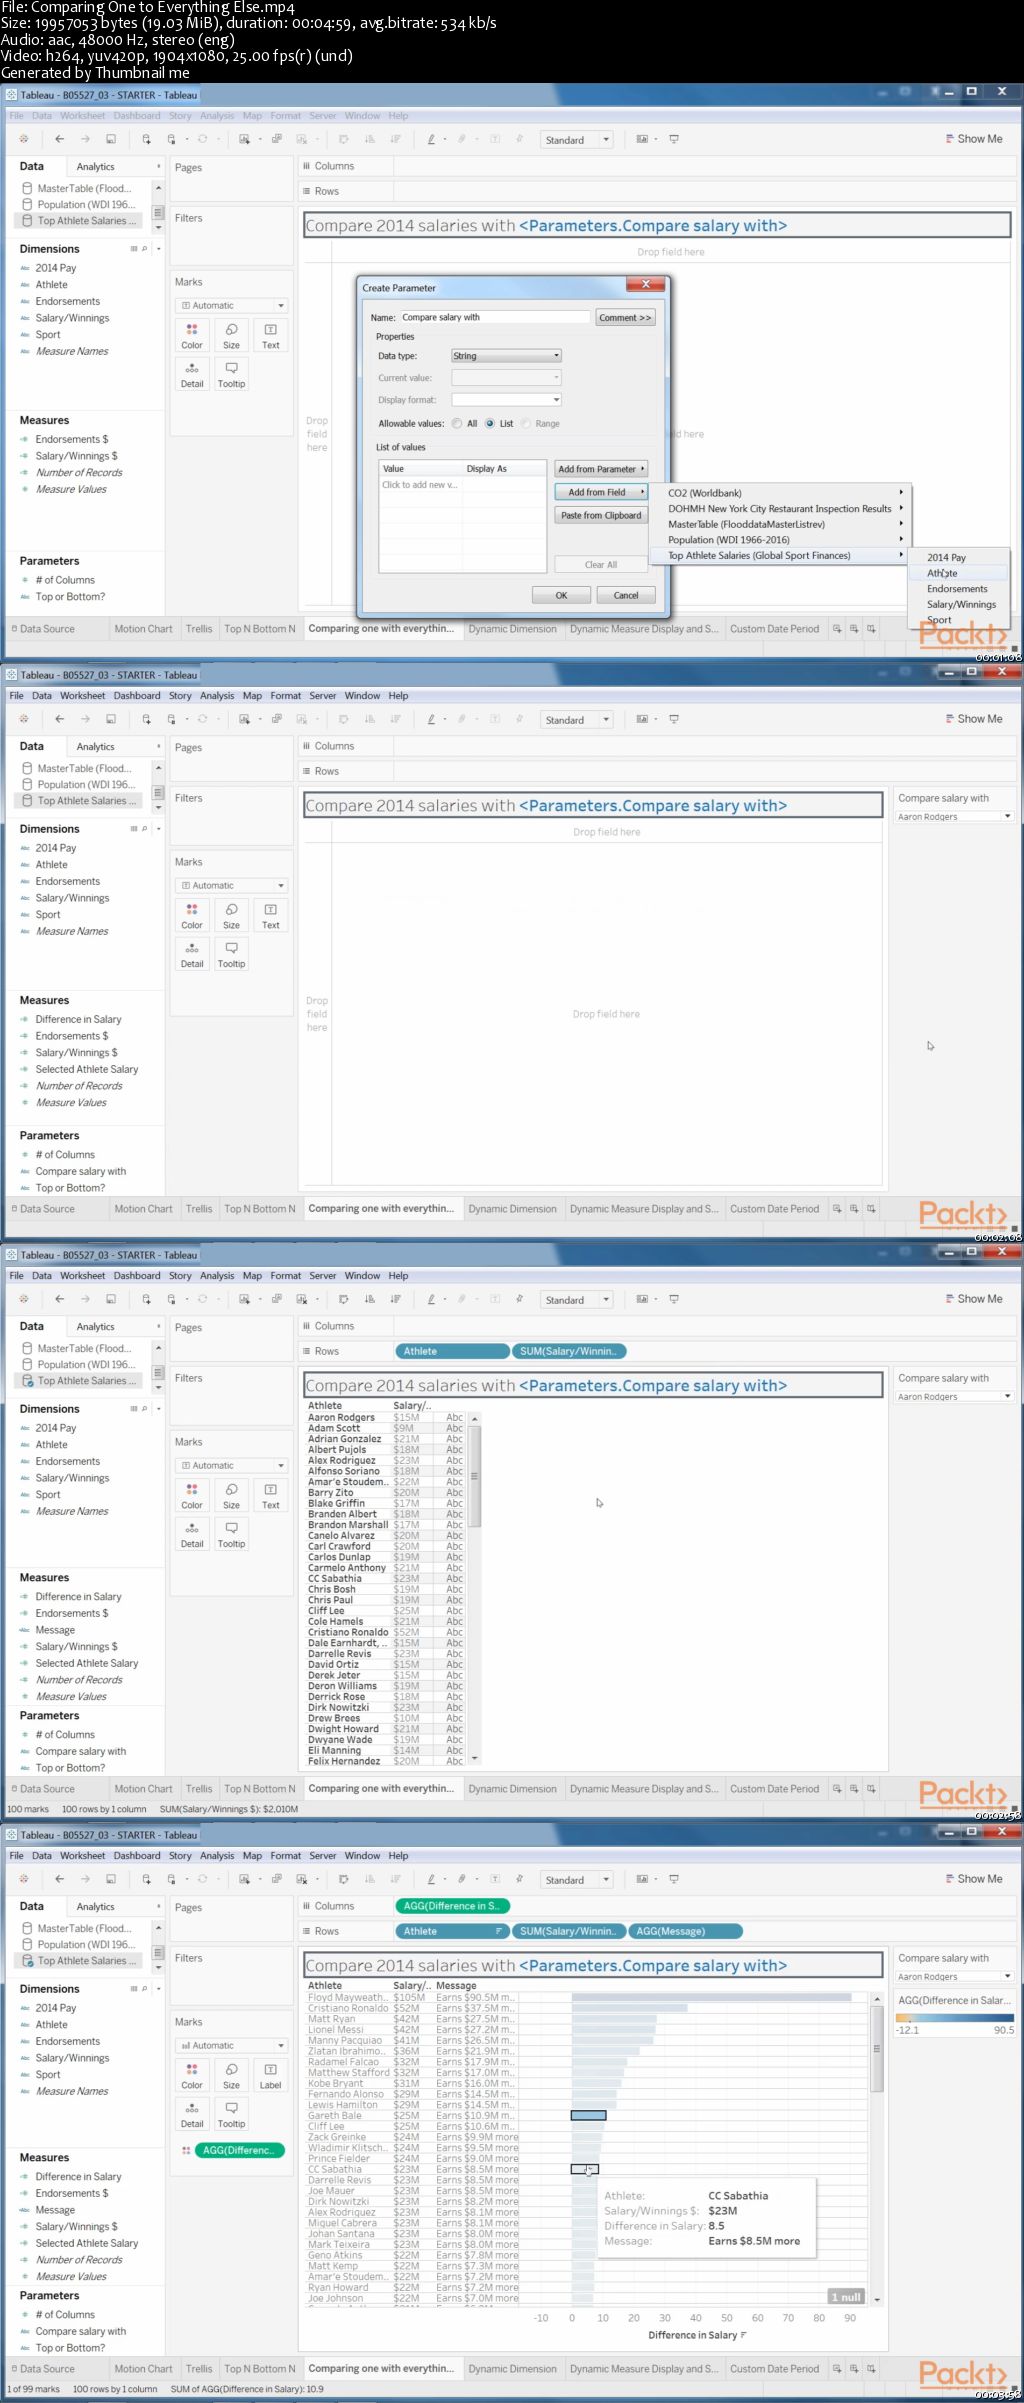
Task: Expand MasterTable (FlooddataMasterListrev) submenu entry
Action: [x=785, y=524]
